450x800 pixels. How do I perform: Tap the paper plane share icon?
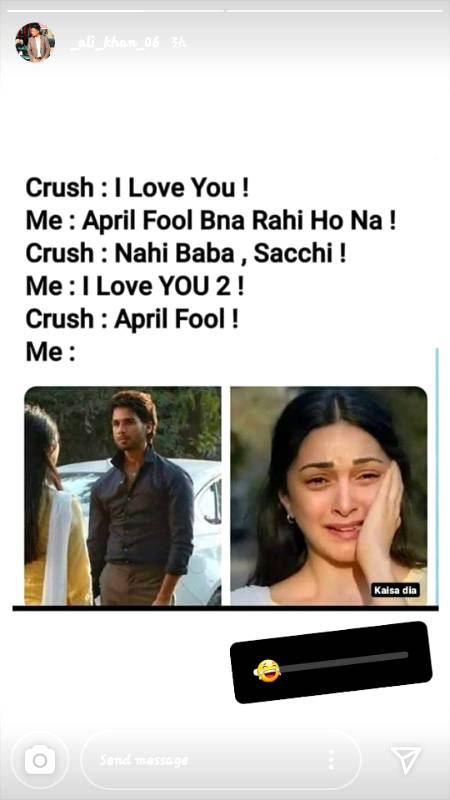406,761
